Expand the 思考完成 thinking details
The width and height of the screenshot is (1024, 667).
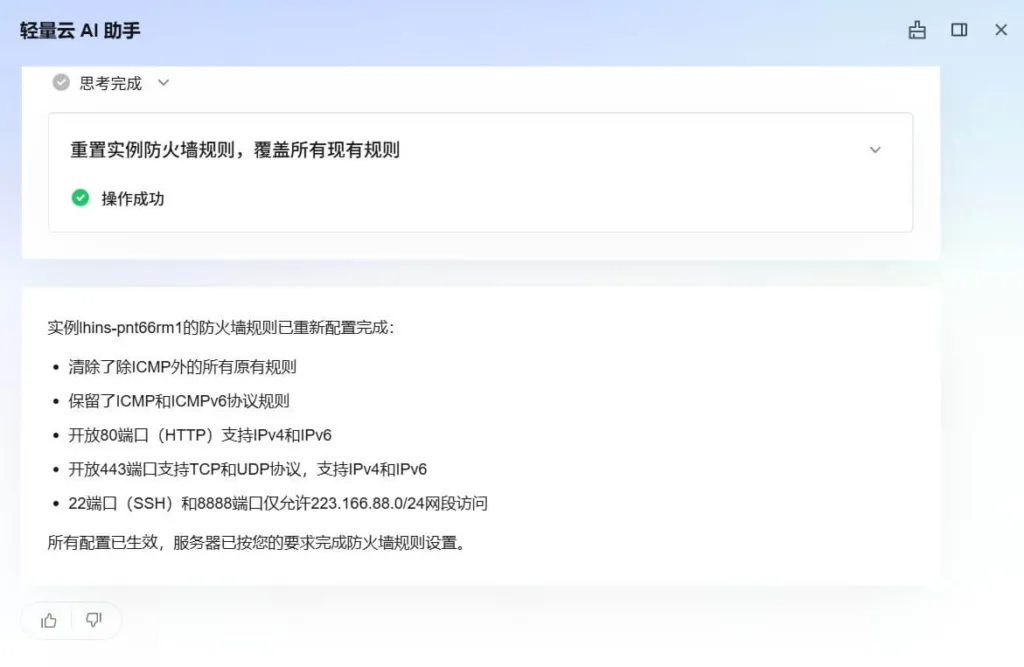pos(163,83)
